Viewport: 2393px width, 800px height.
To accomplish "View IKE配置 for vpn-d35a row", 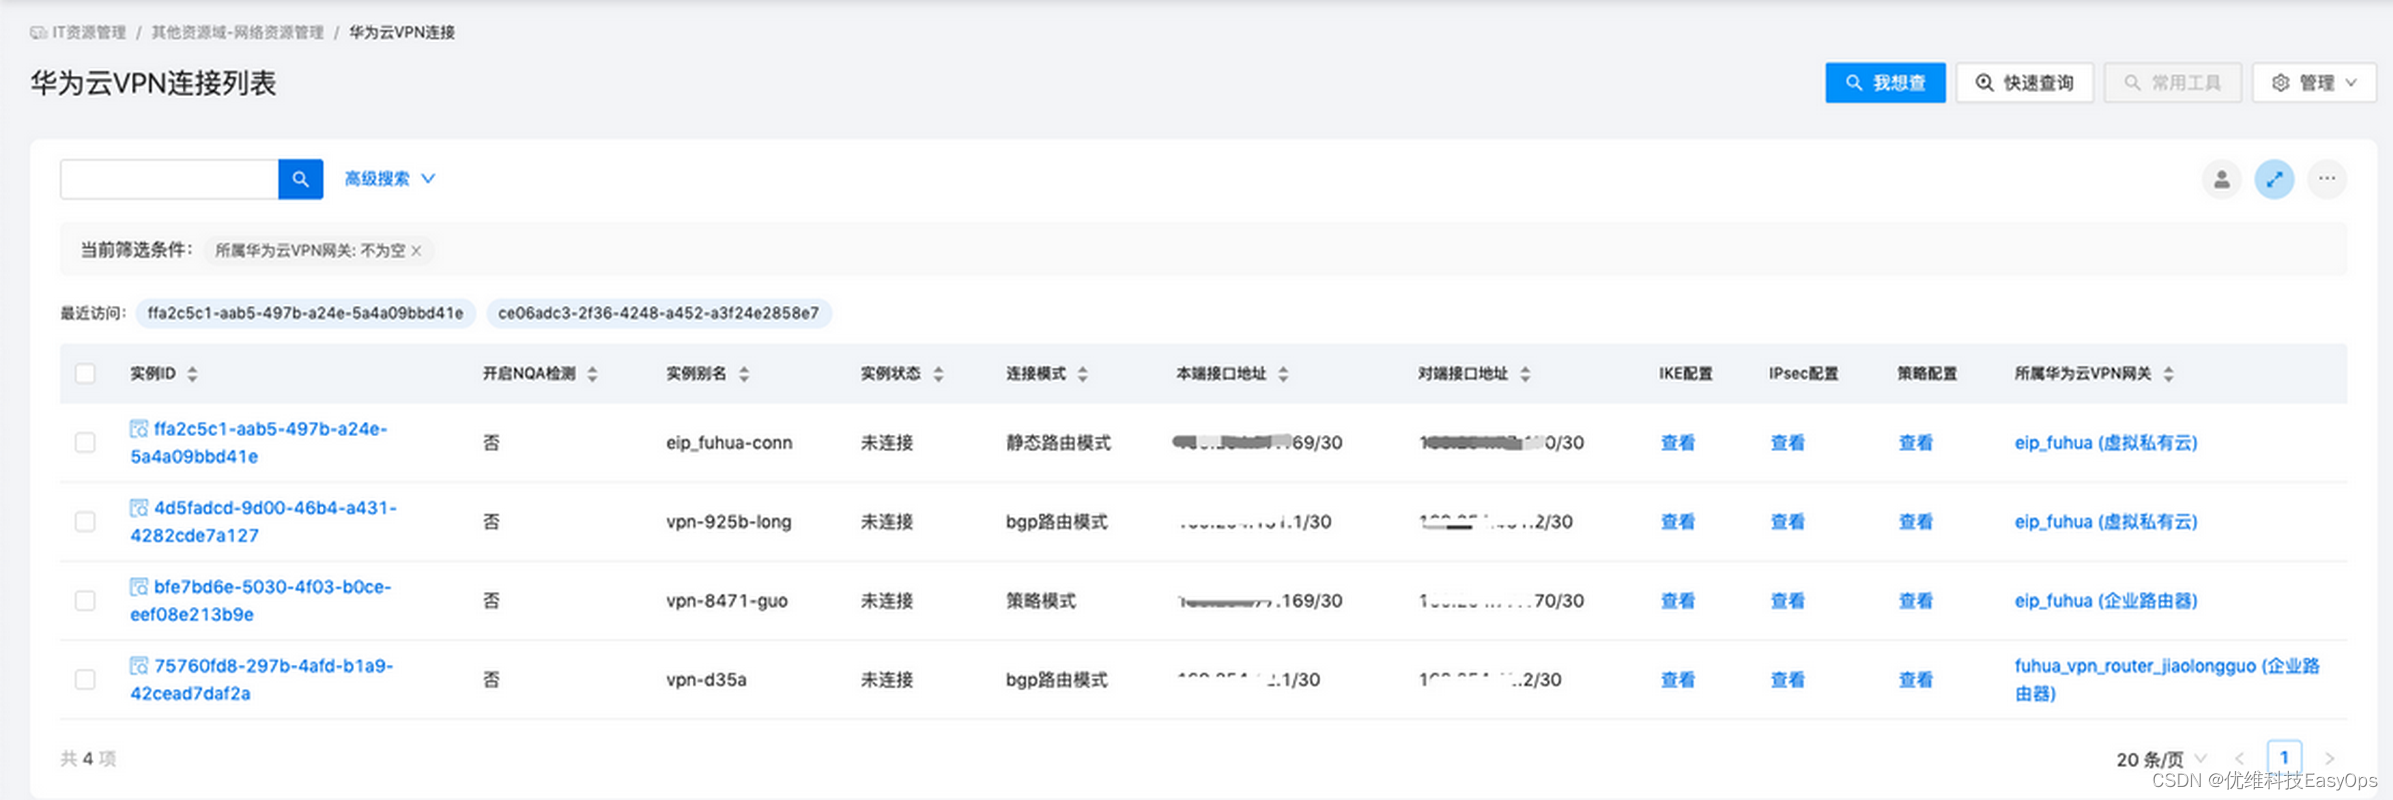I will tap(1678, 680).
